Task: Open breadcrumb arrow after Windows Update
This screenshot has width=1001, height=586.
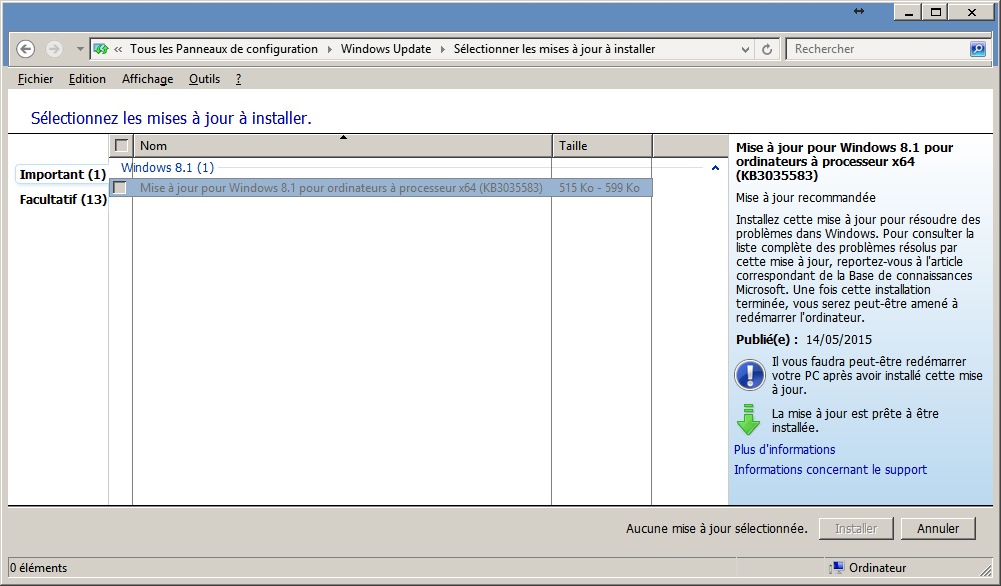Action: (442, 49)
